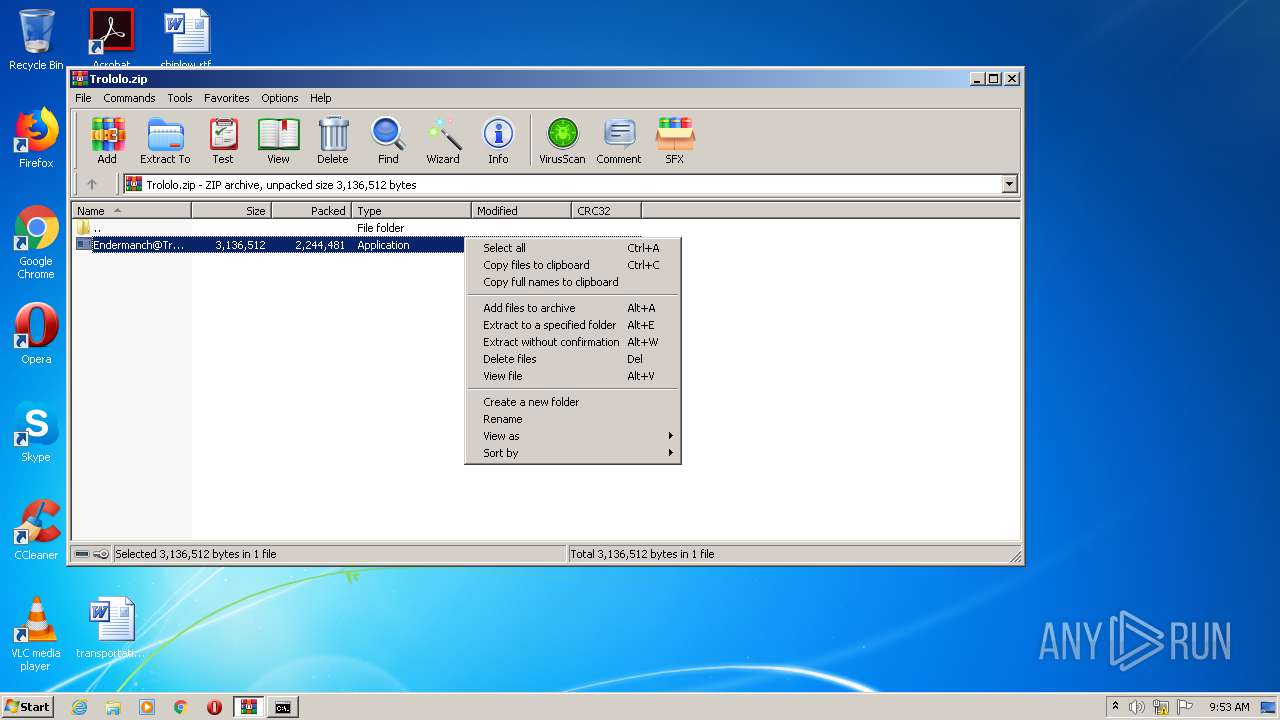Open the Opera desktop shortcut
This screenshot has height=720, width=1280.
[x=36, y=334]
